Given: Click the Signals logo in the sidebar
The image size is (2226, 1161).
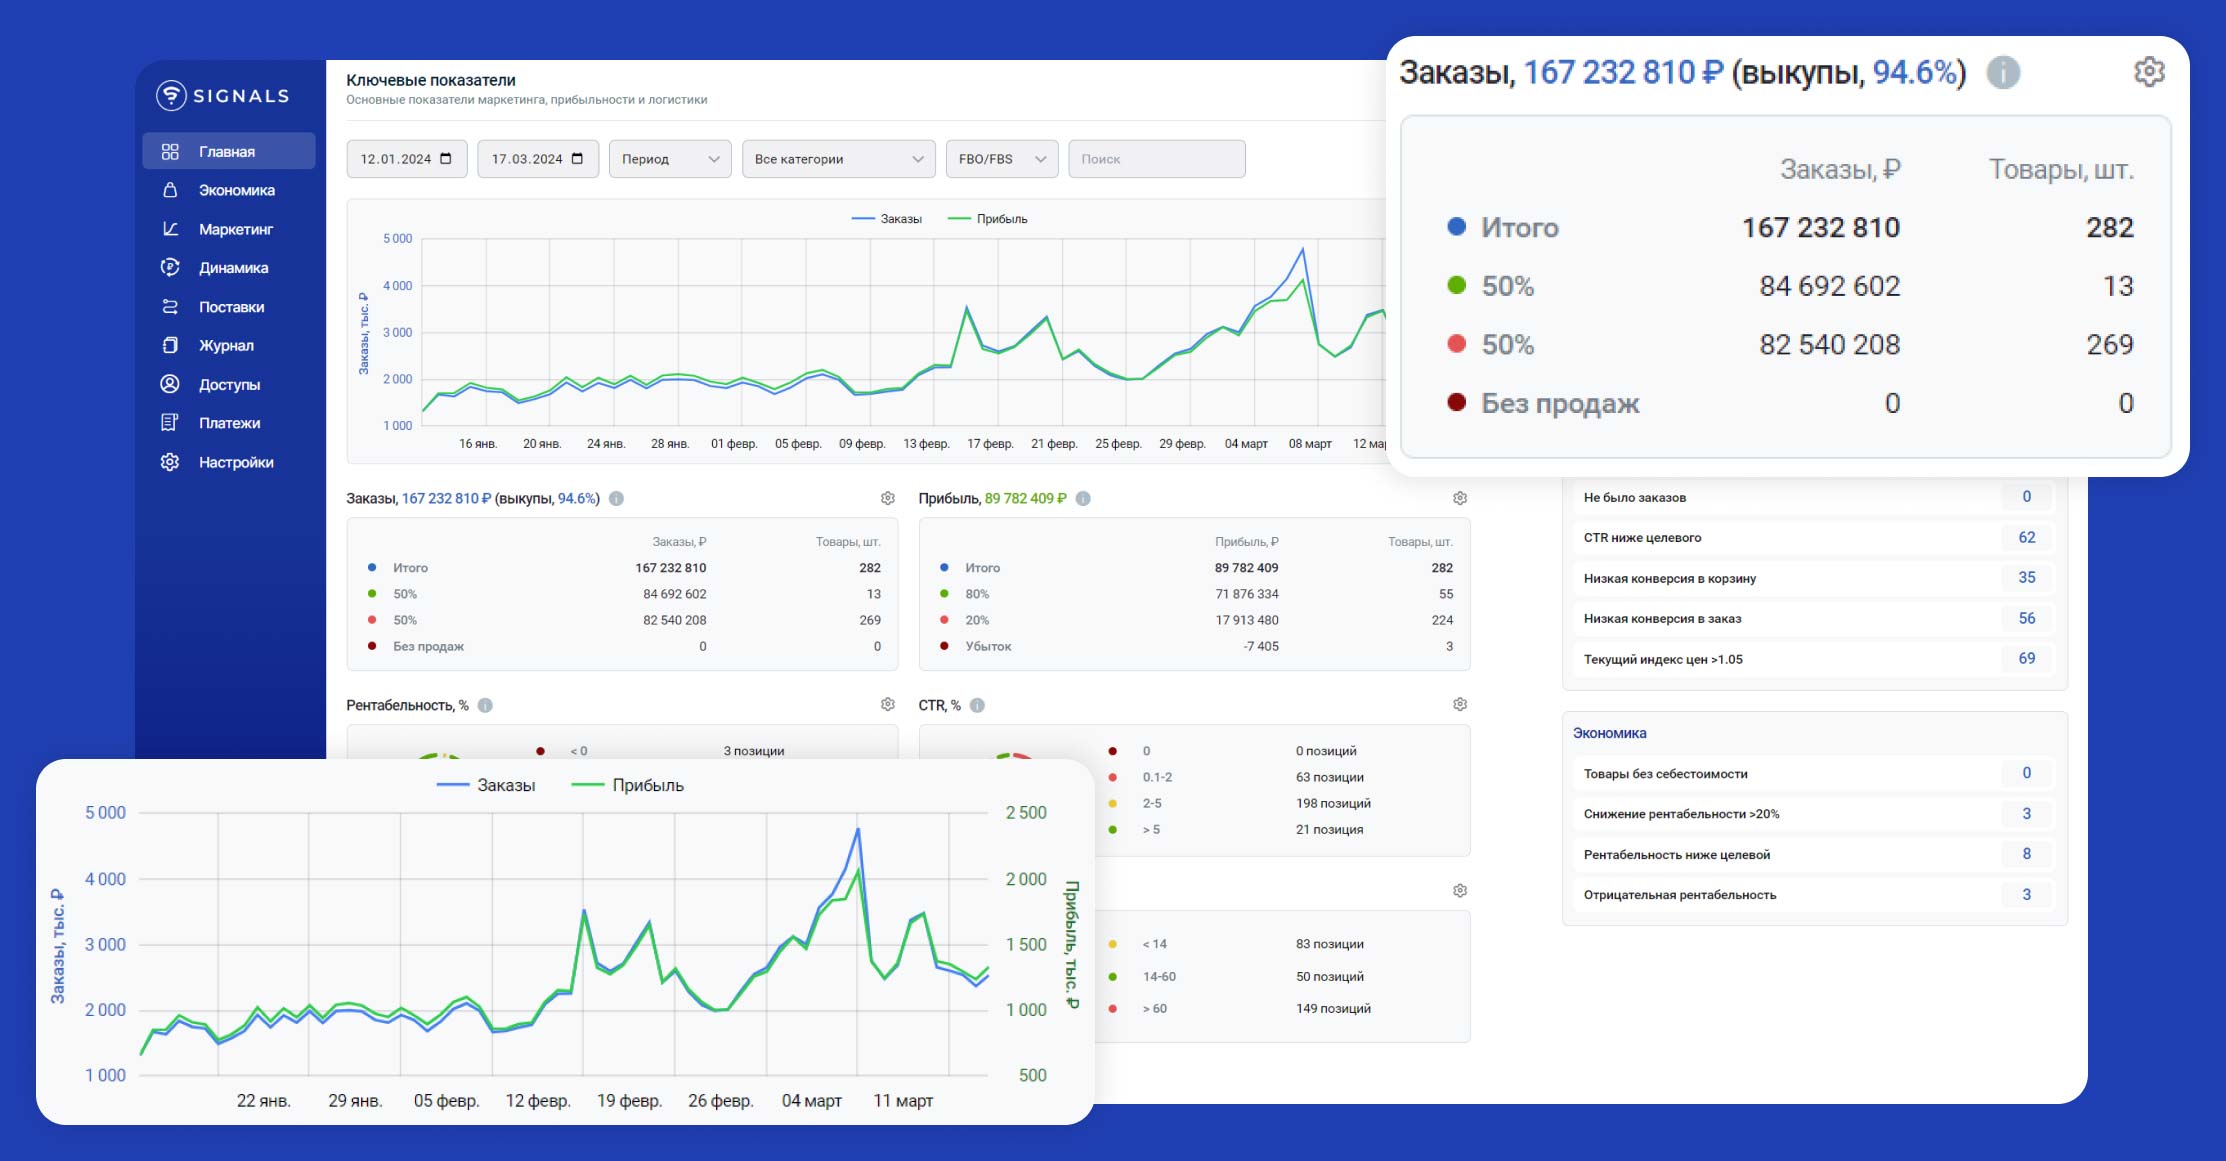Looking at the screenshot, I should pyautogui.click(x=222, y=95).
